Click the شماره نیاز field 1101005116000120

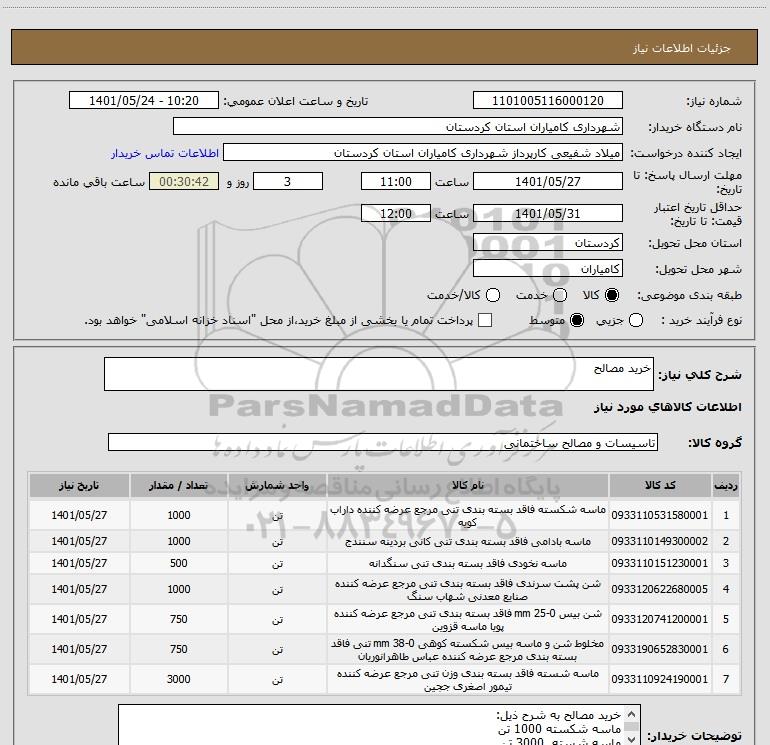click(548, 101)
